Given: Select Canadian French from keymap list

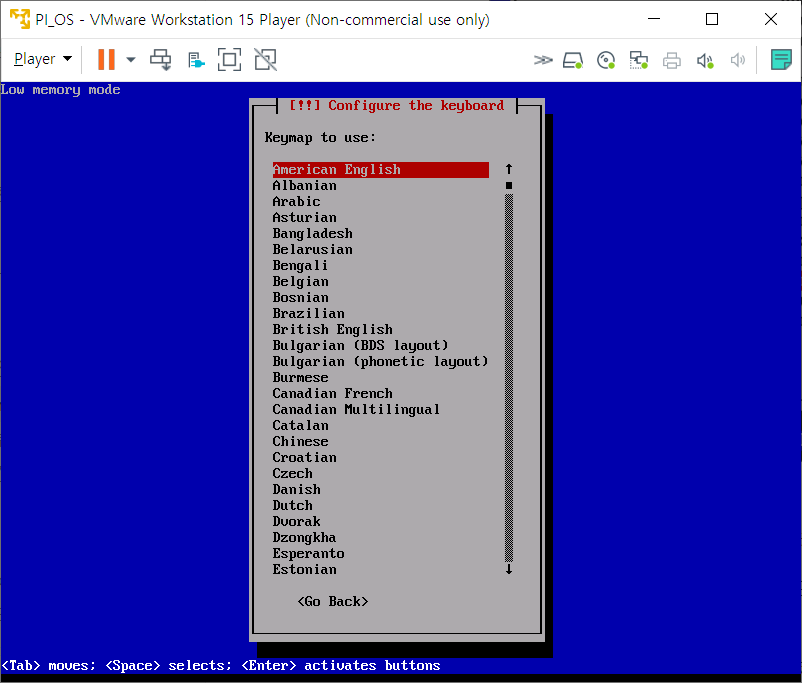Looking at the screenshot, I should coord(332,393).
